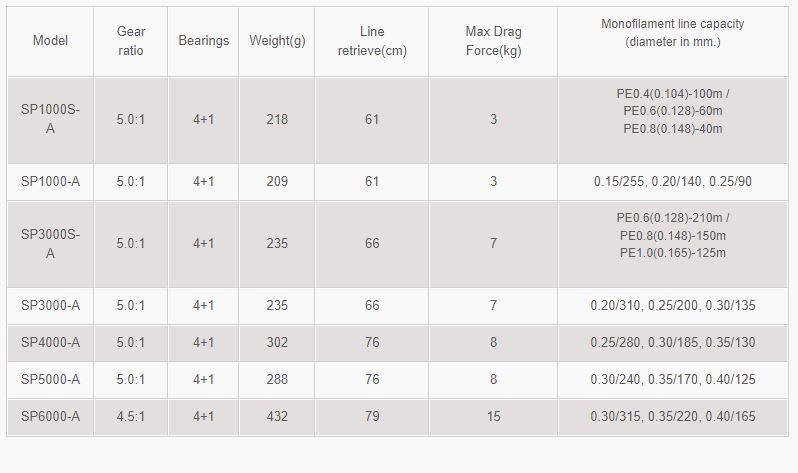Select the SP3000S-A model cell
Viewport: 798px width, 473px height.
pos(50,244)
